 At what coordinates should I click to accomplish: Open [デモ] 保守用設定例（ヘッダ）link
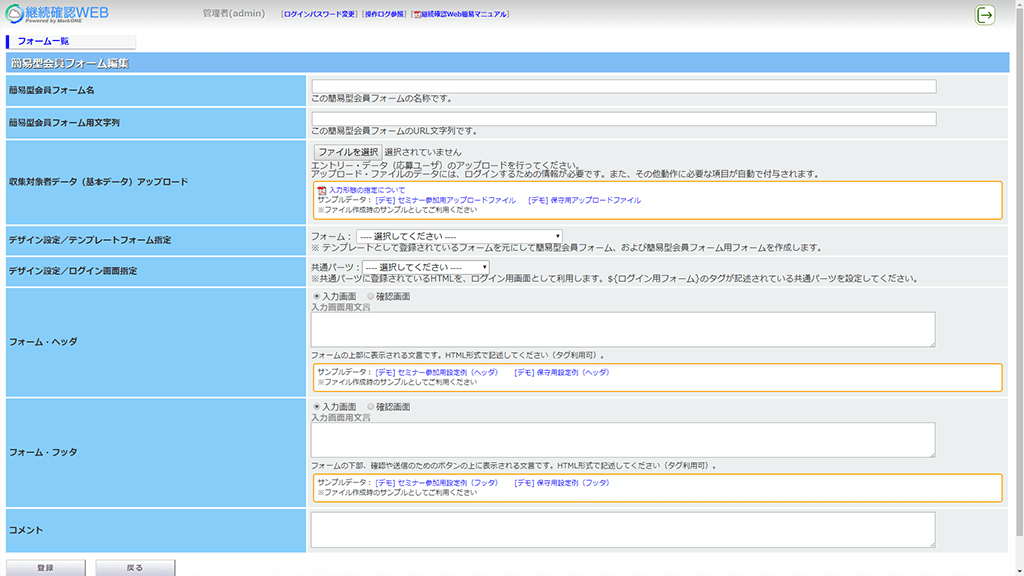562,372
